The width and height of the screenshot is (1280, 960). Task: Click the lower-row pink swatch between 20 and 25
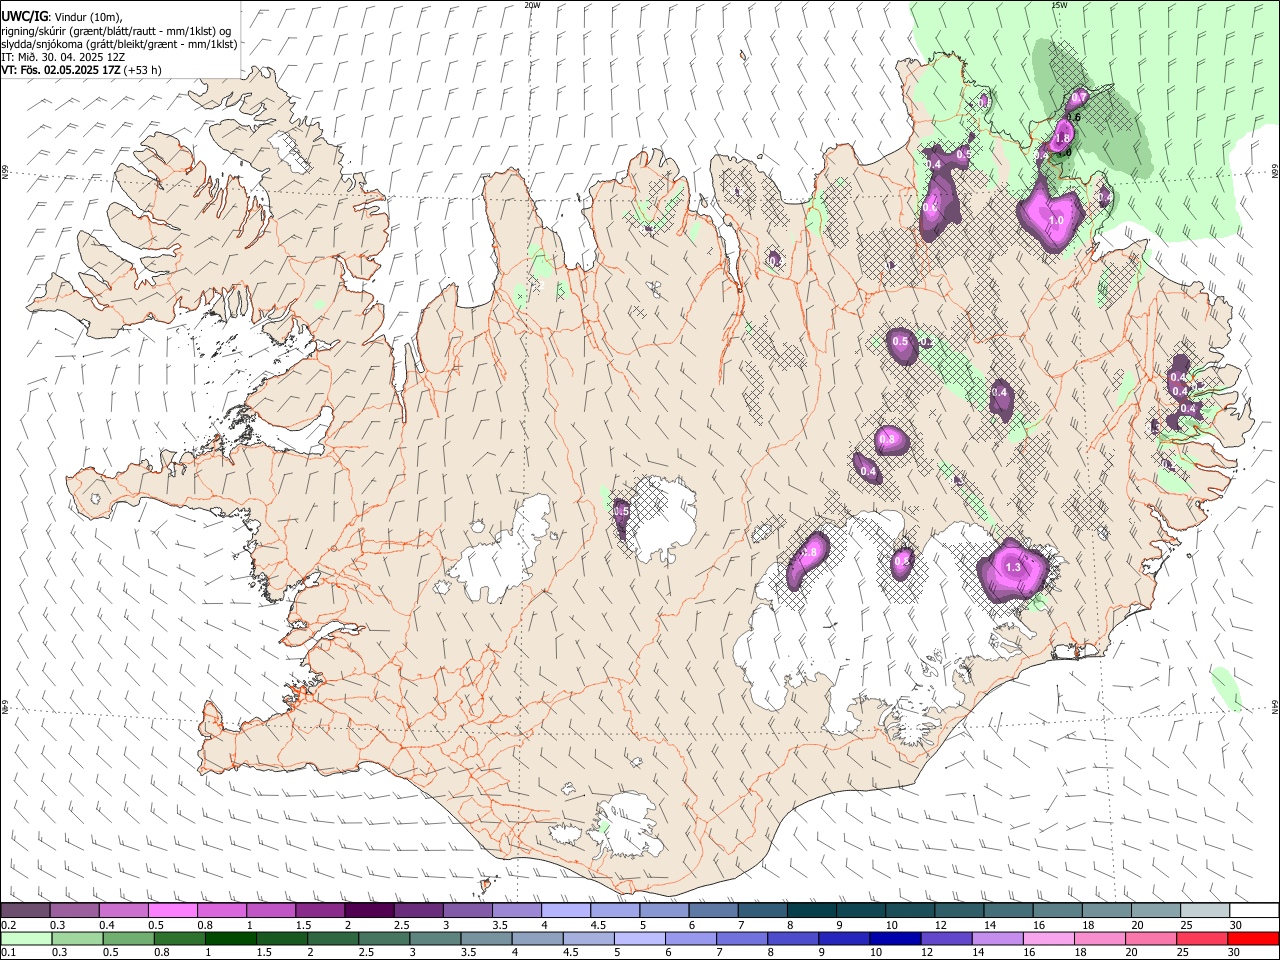(1152, 938)
